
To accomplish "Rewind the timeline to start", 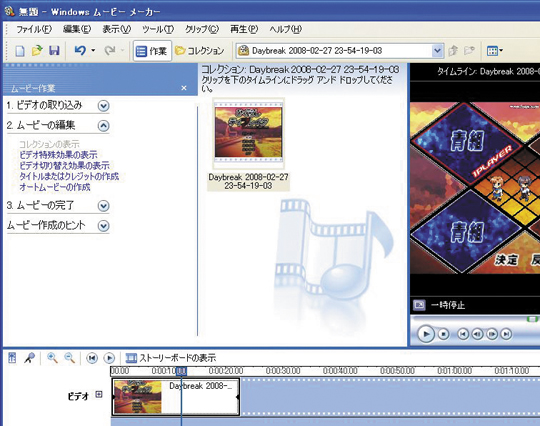I will pos(92,359).
